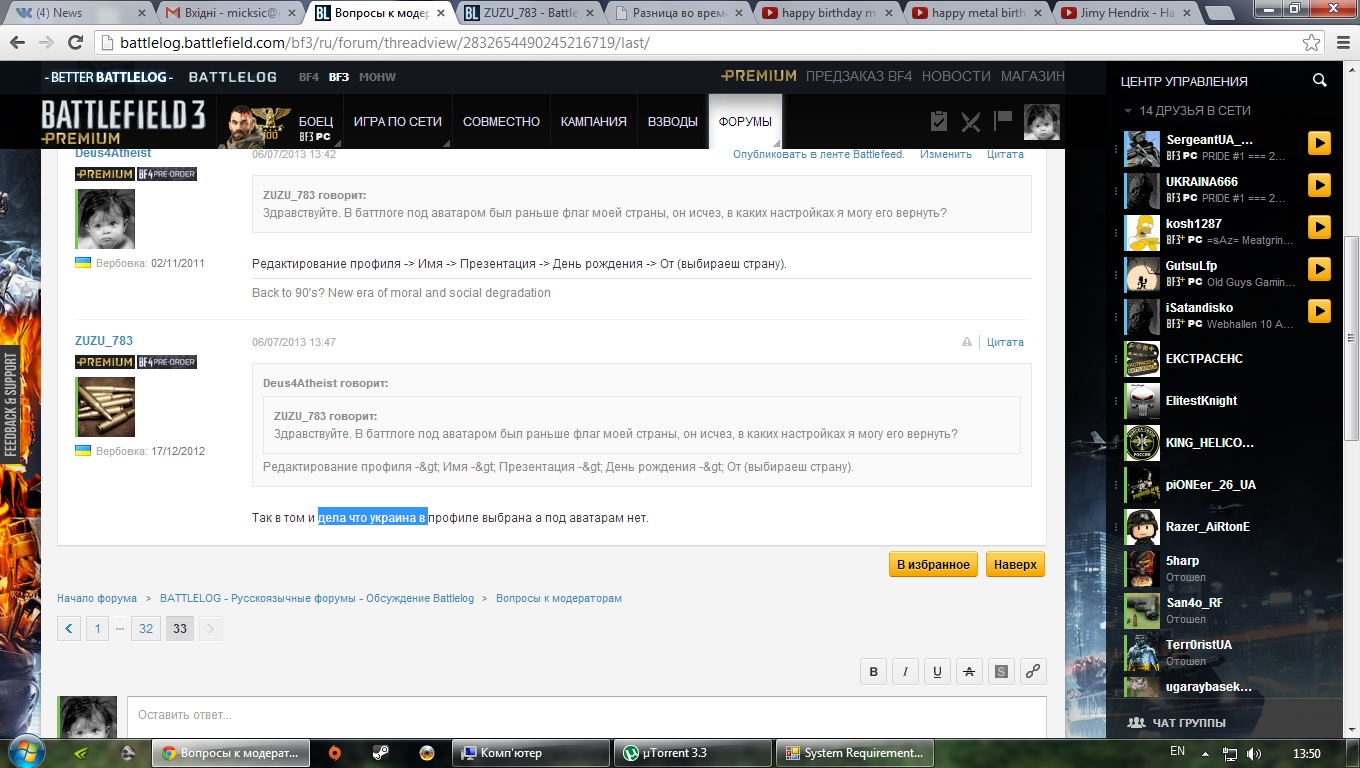This screenshot has width=1360, height=768.
Task: Go to Начало форума breadcrumb
Action: pos(97,598)
